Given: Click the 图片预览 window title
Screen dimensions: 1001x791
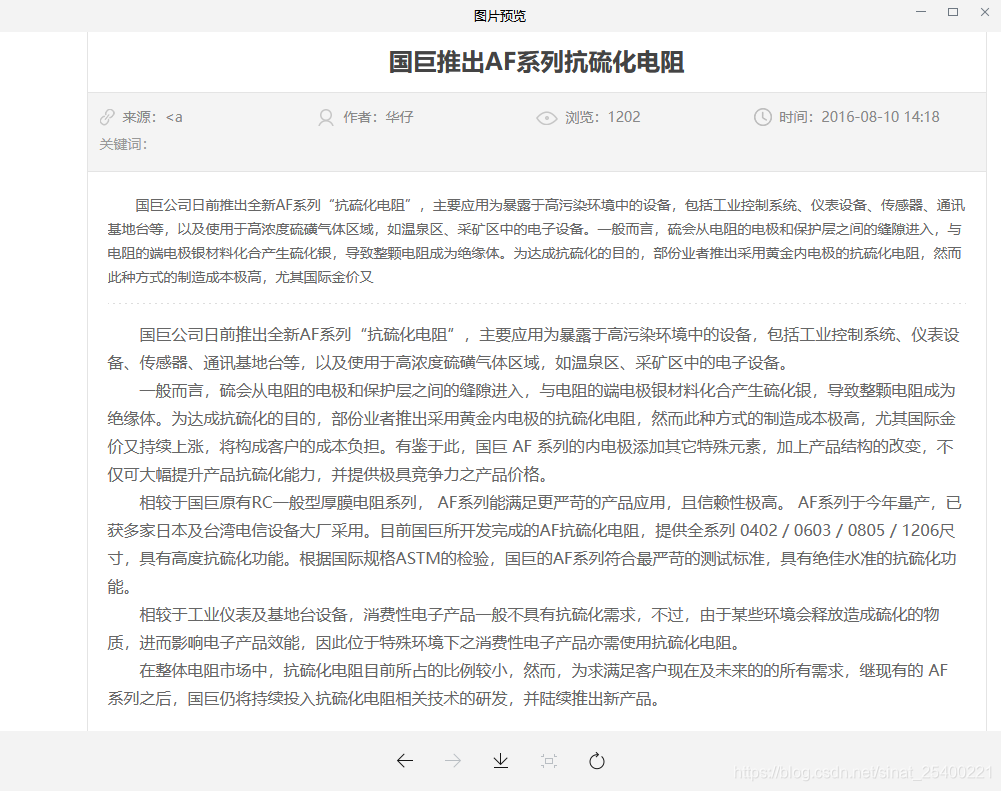Looking at the screenshot, I should 500,16.
